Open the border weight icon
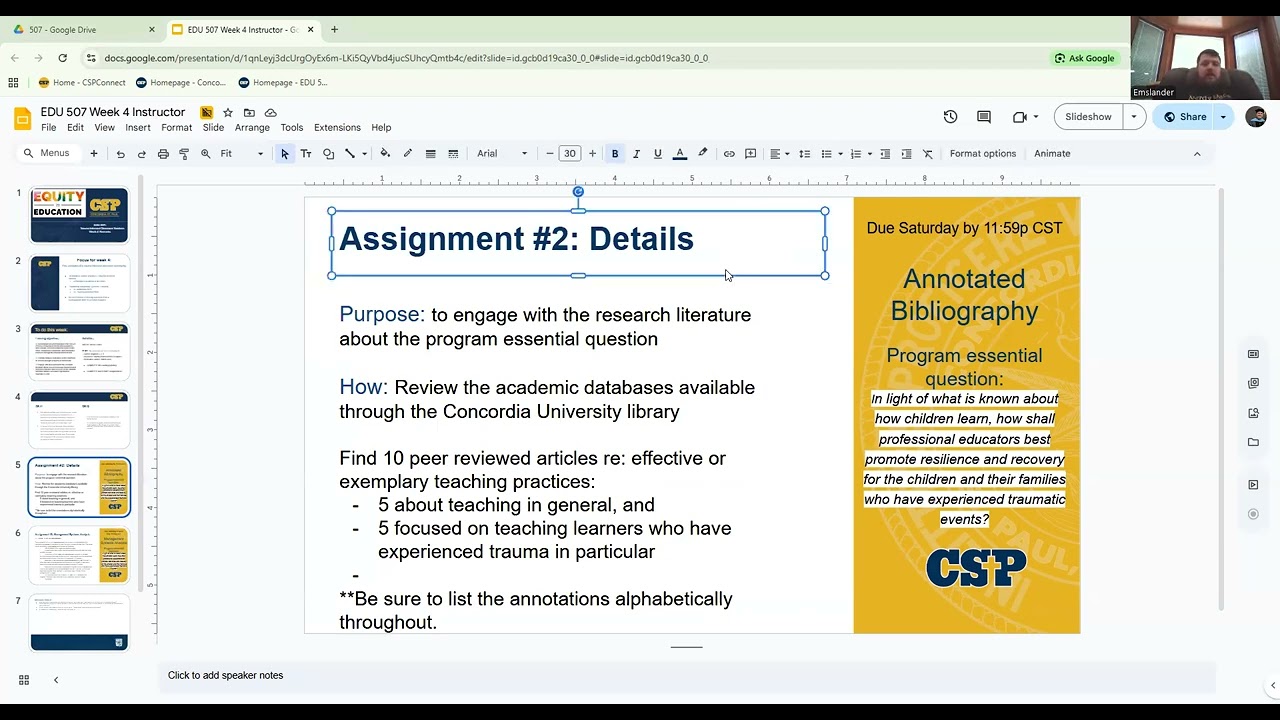1280x720 pixels. (x=430, y=154)
